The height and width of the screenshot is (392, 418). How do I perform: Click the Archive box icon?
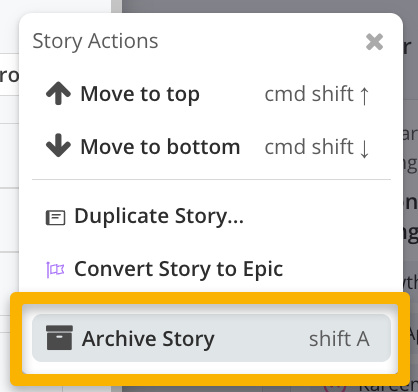click(59, 338)
